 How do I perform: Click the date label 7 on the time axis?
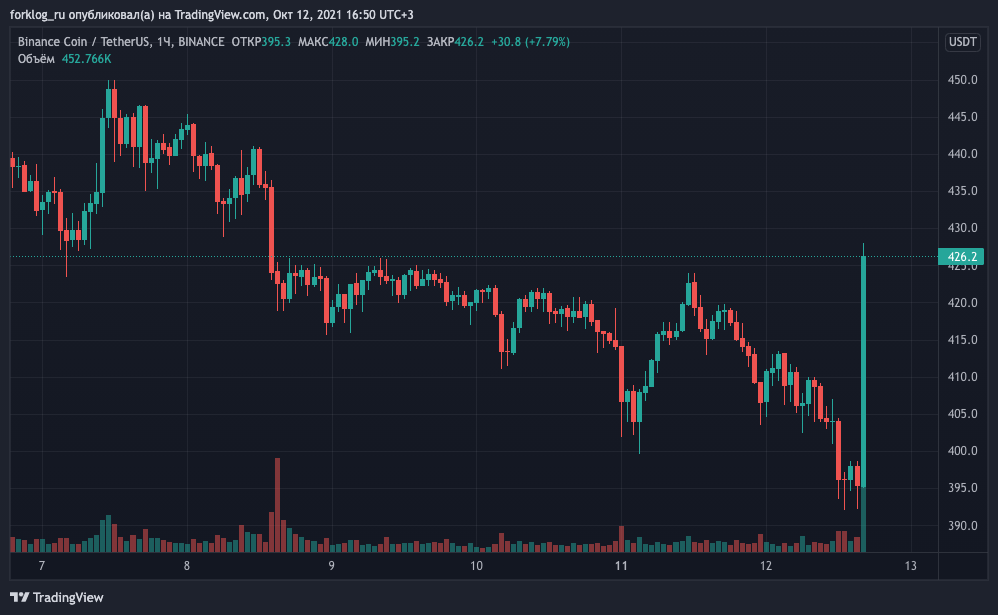tap(42, 565)
